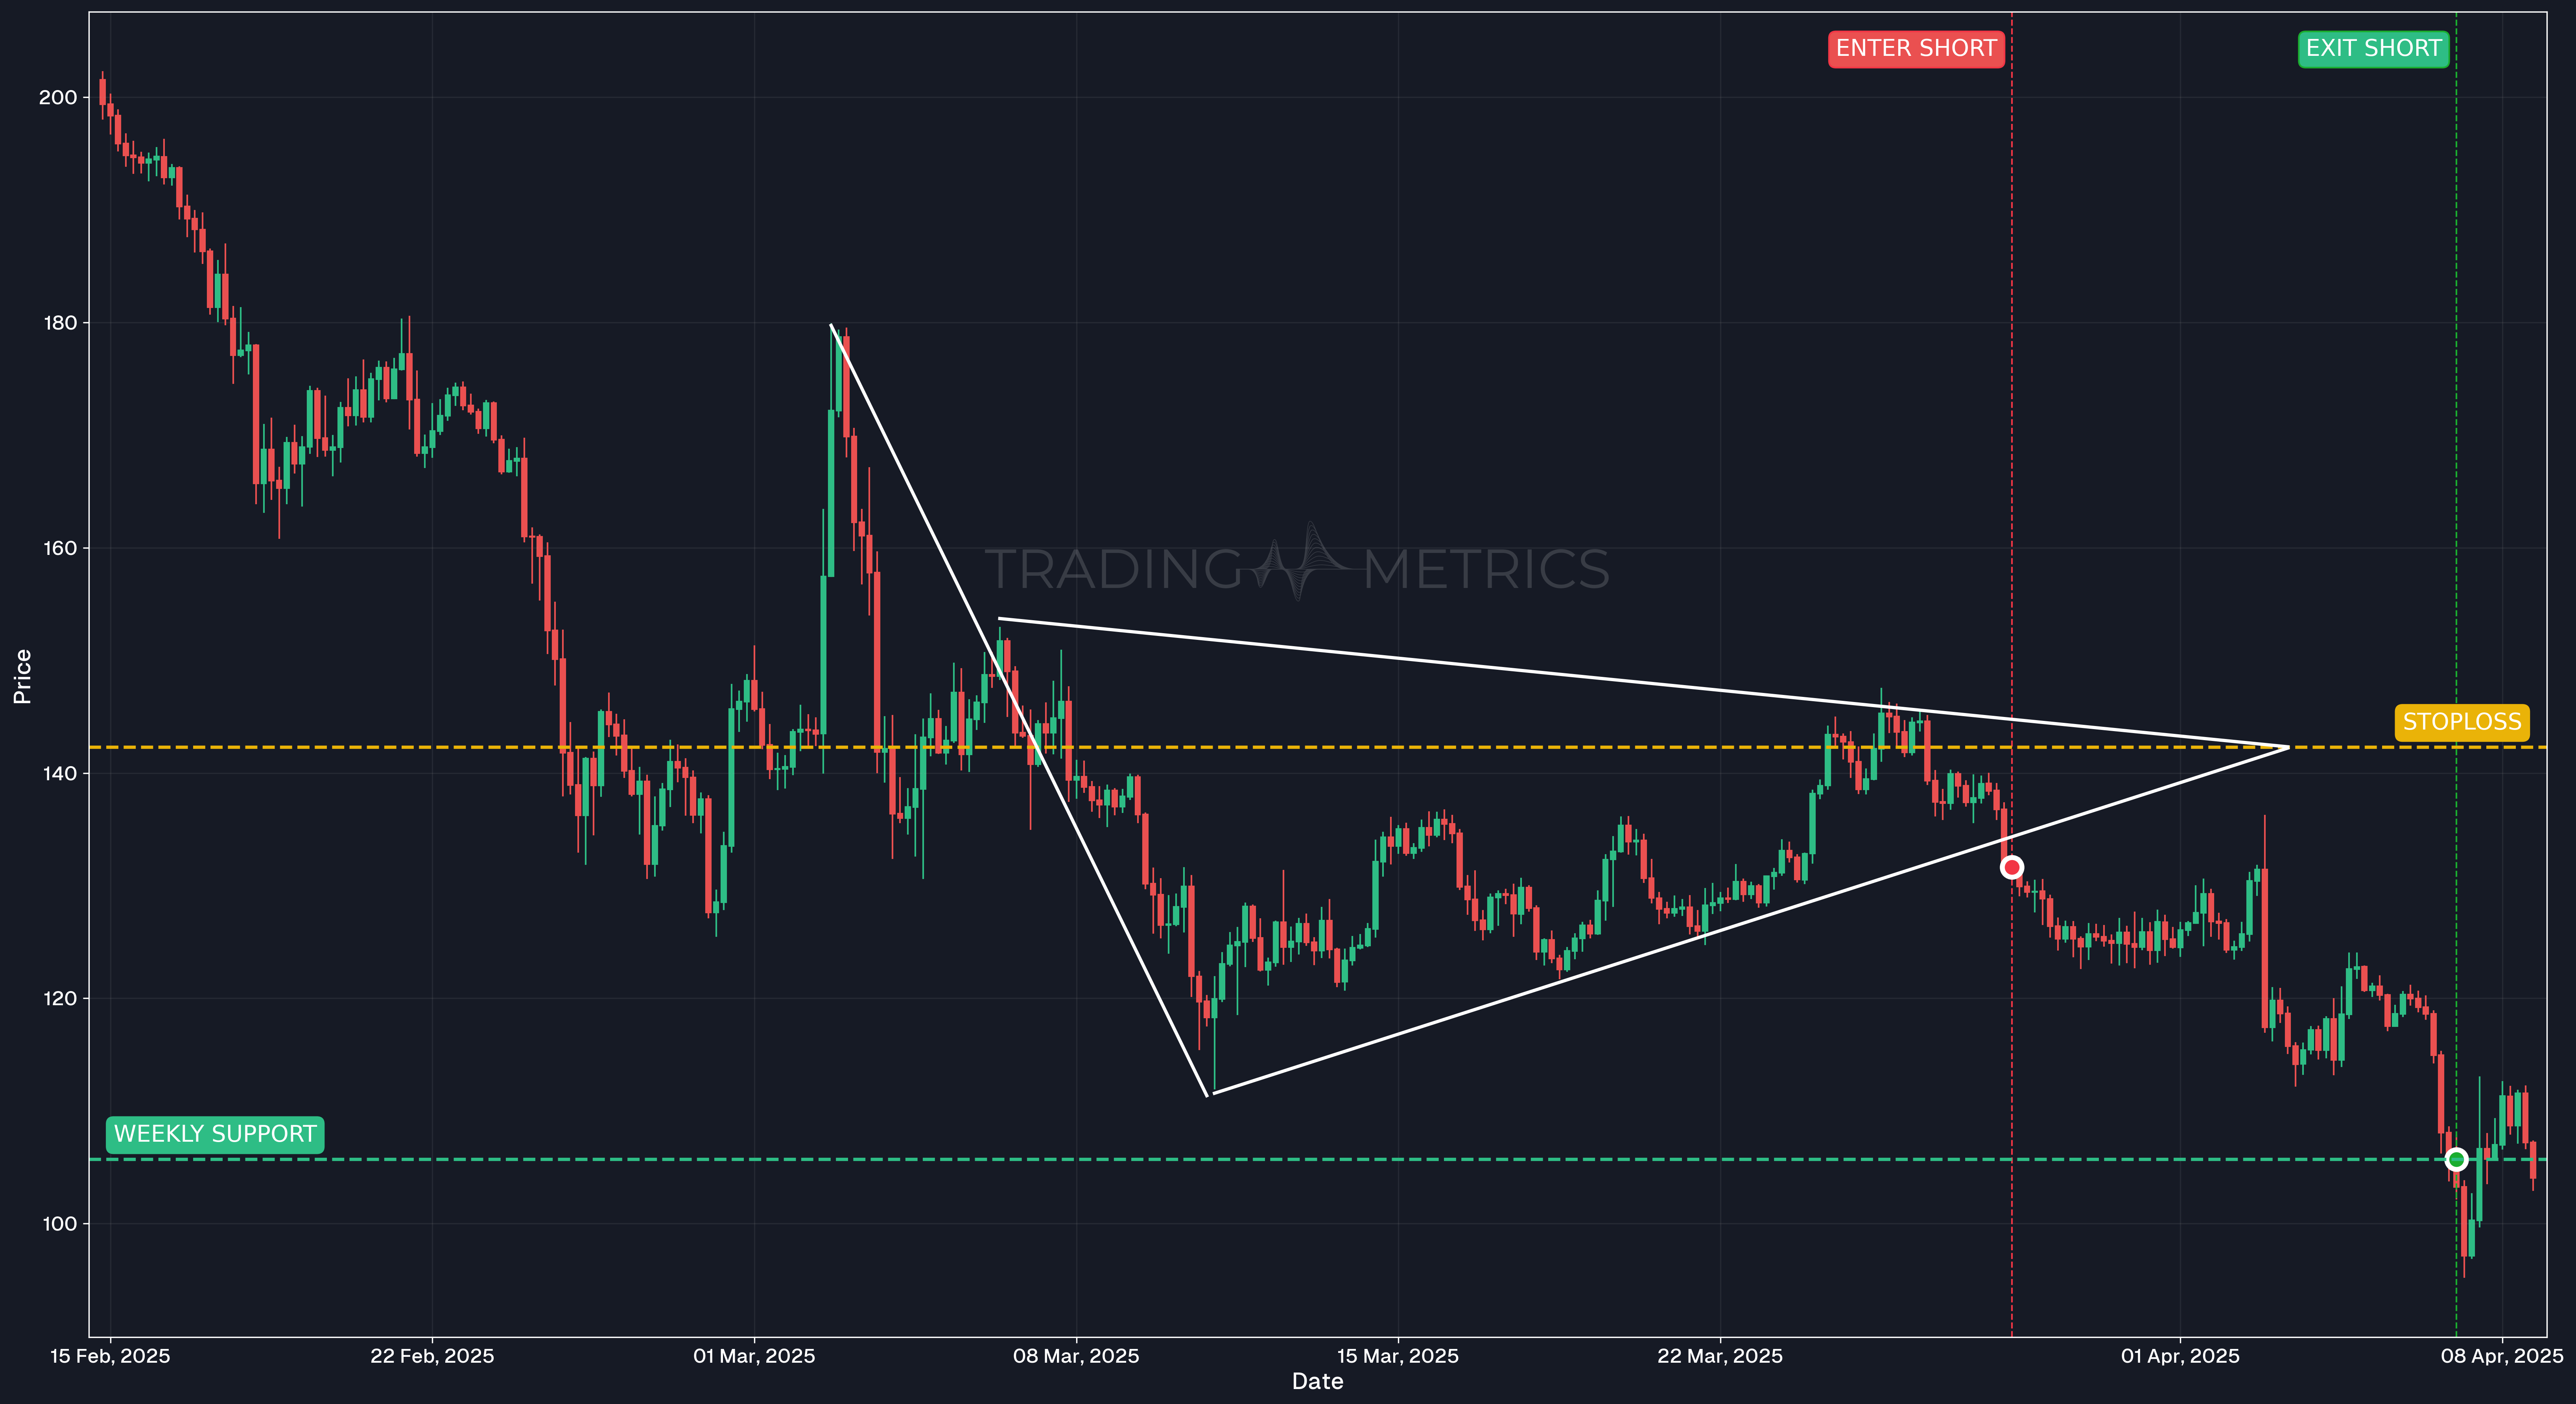Click the 15 Mar, 2025 date label

[1398, 1356]
